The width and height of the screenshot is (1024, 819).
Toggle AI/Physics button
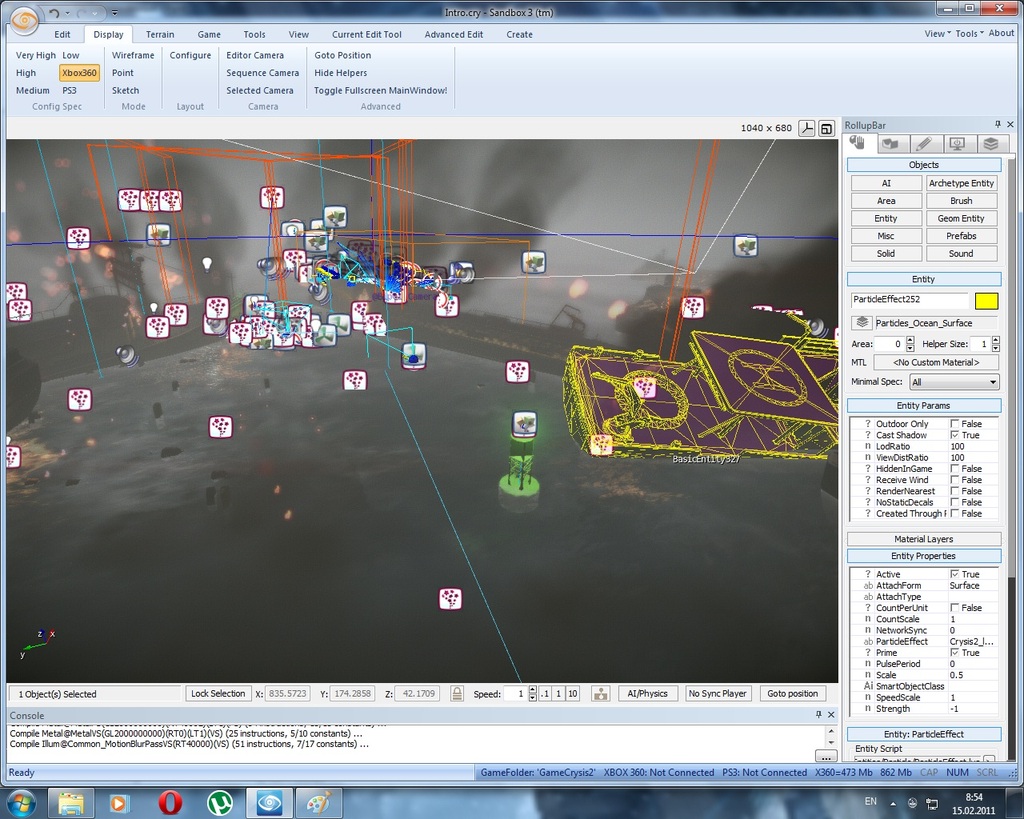click(x=647, y=694)
